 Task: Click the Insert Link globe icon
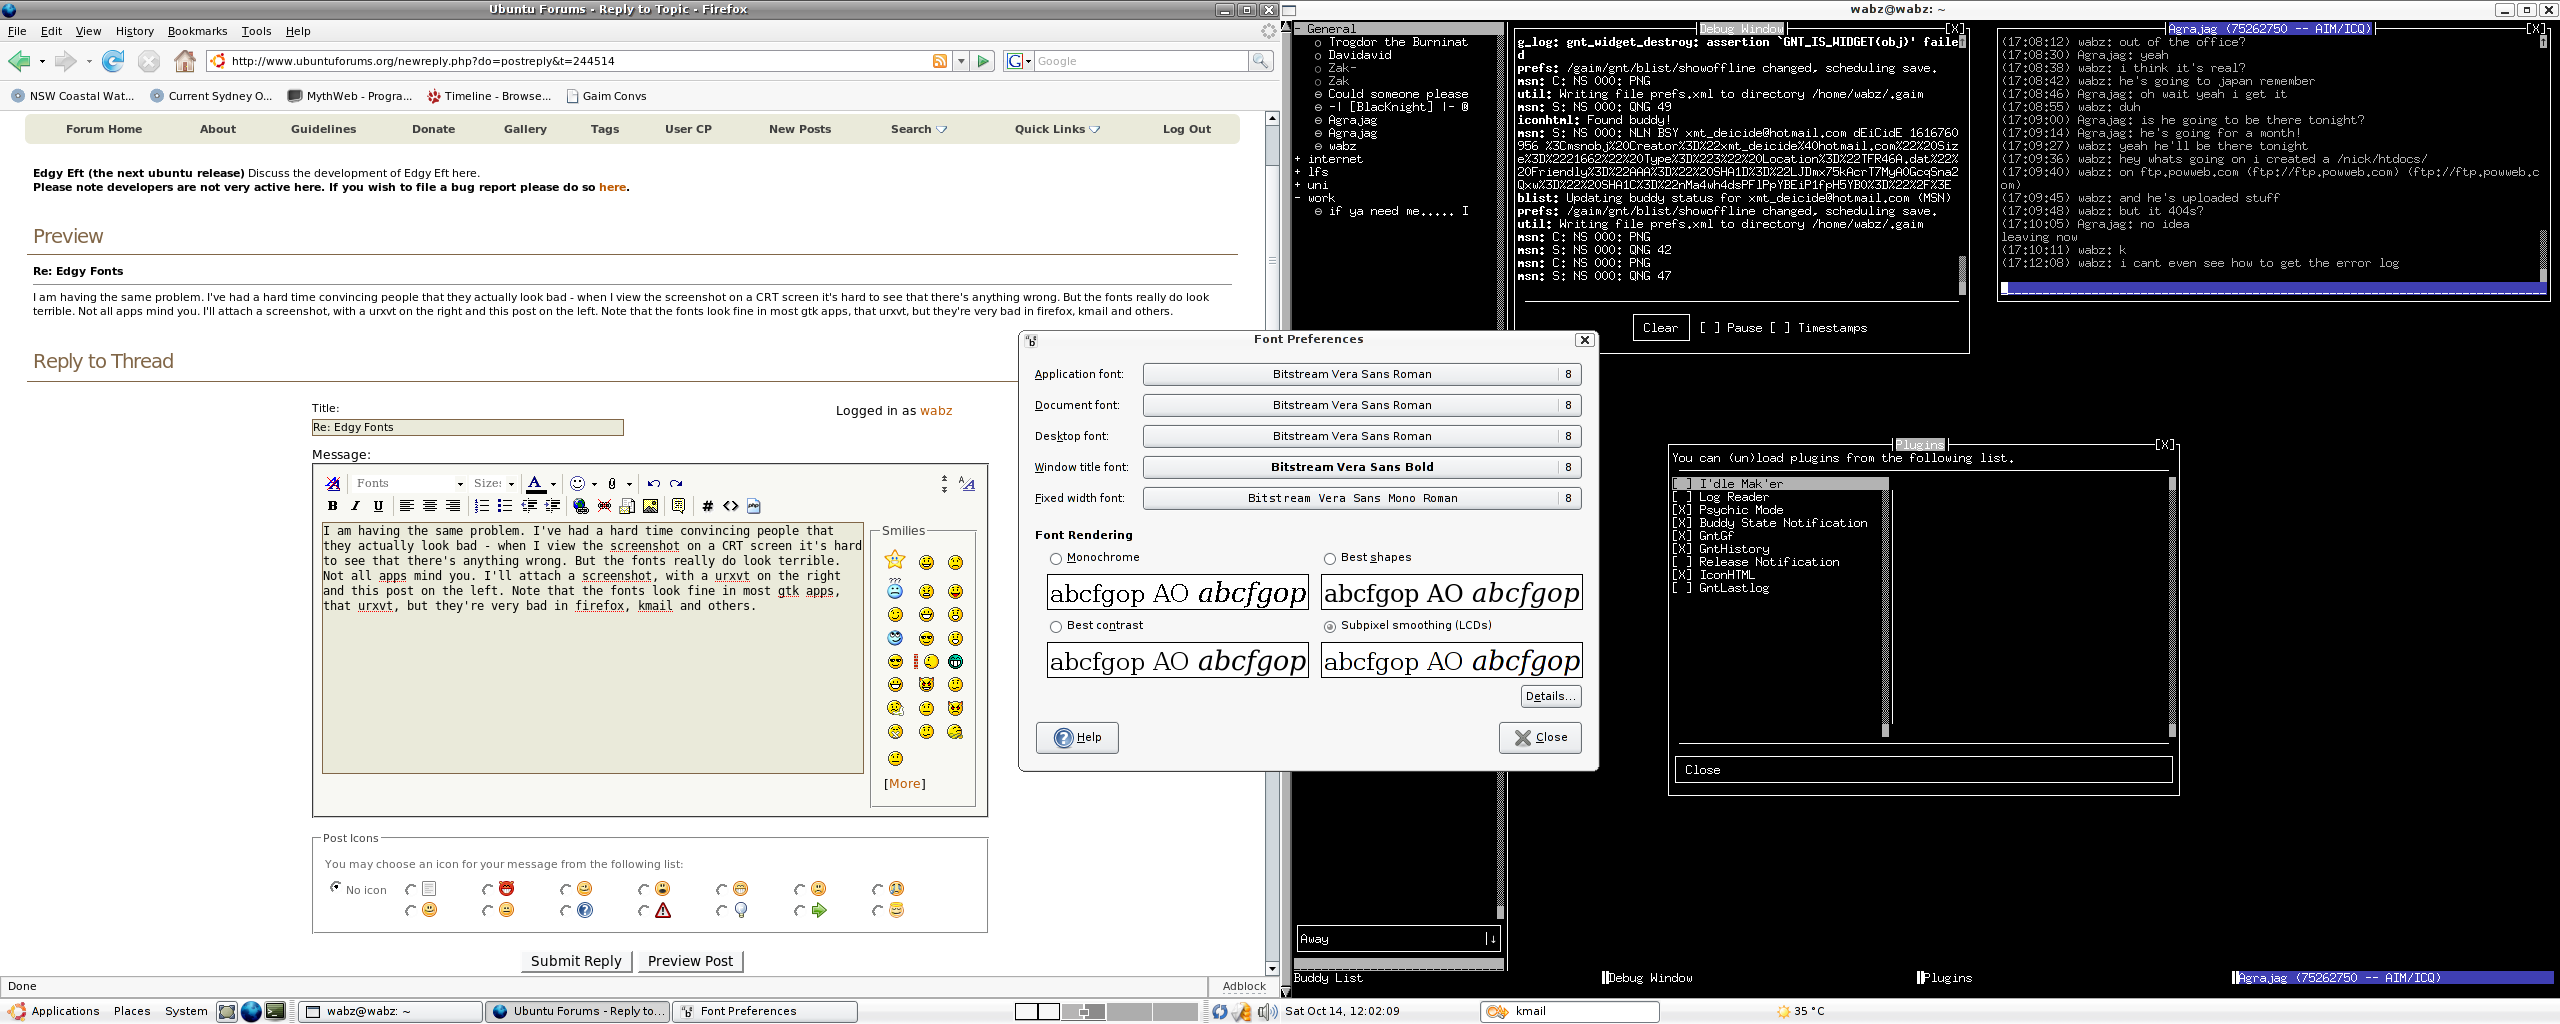[580, 506]
